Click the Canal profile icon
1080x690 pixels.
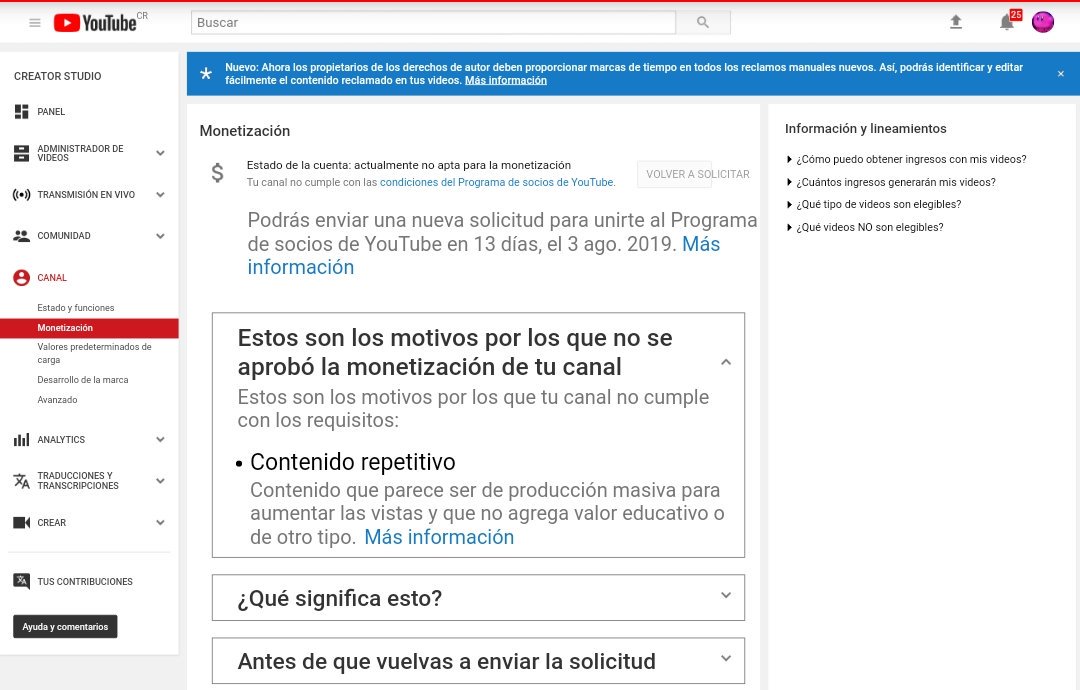point(21,278)
